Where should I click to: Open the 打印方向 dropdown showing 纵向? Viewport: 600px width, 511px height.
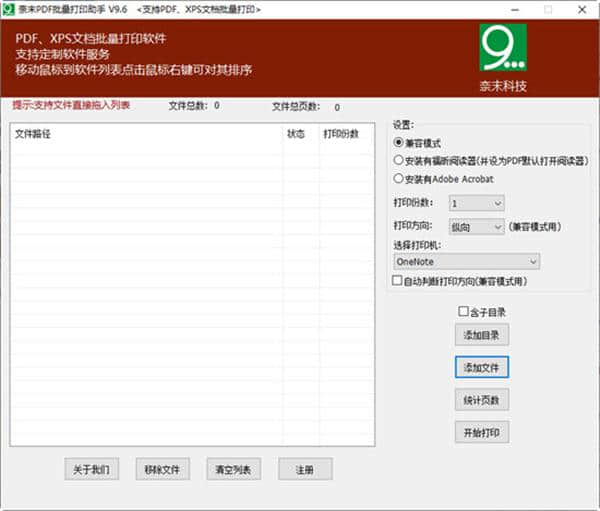(x=476, y=227)
